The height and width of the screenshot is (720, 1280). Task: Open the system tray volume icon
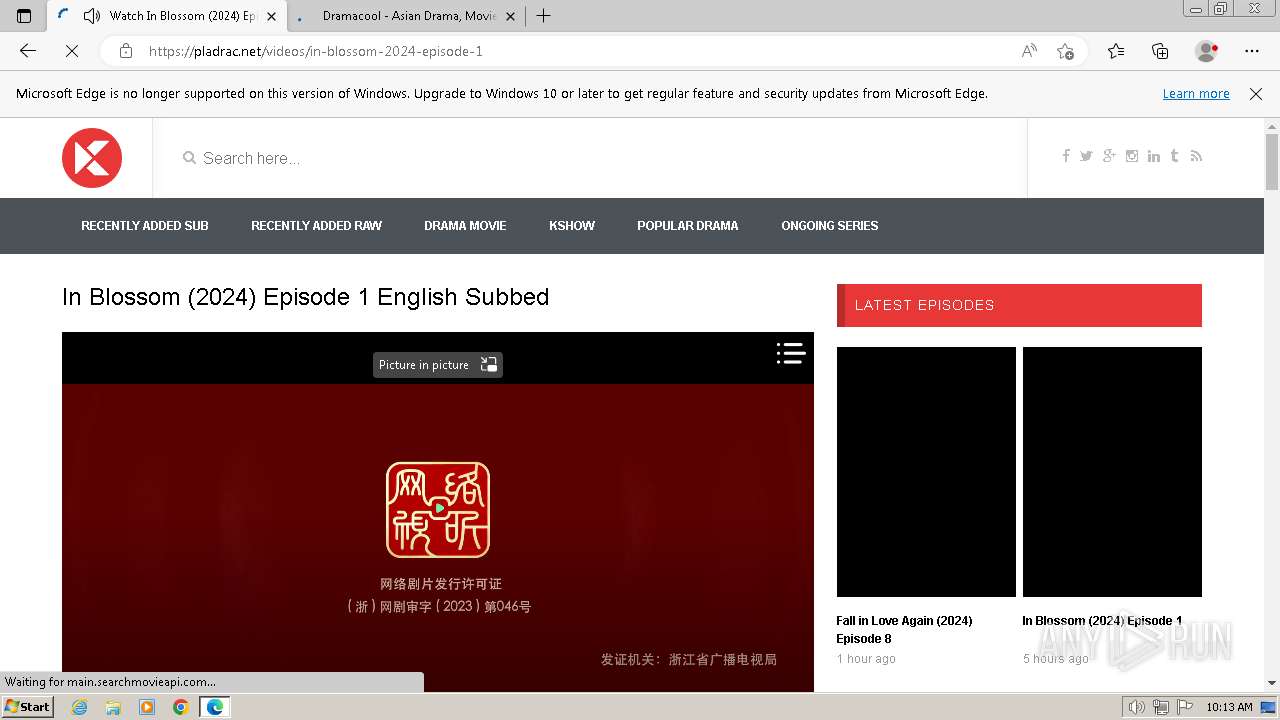point(1137,707)
